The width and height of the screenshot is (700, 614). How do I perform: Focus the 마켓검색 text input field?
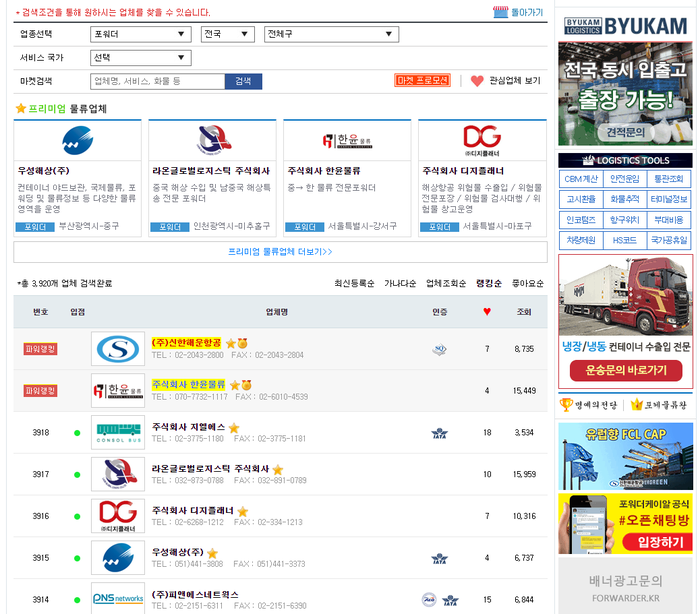tap(158, 81)
